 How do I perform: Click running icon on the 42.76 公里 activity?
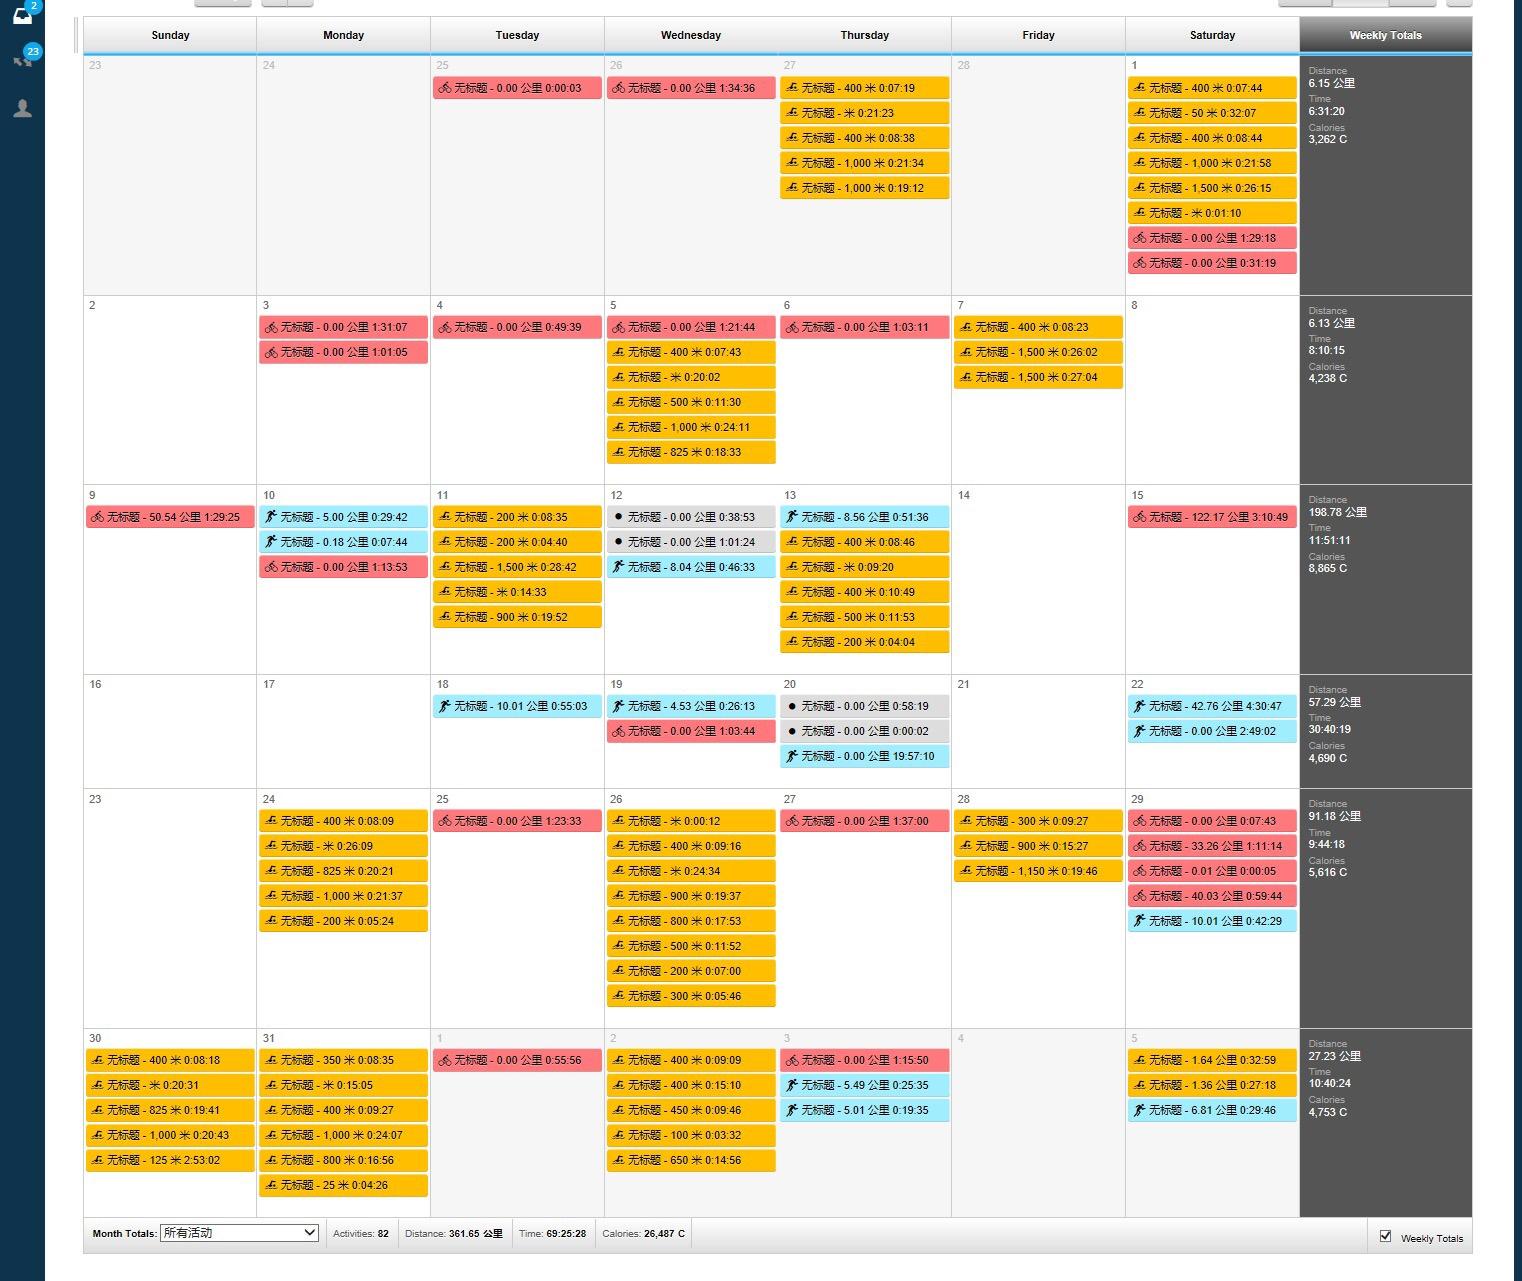tap(1139, 706)
